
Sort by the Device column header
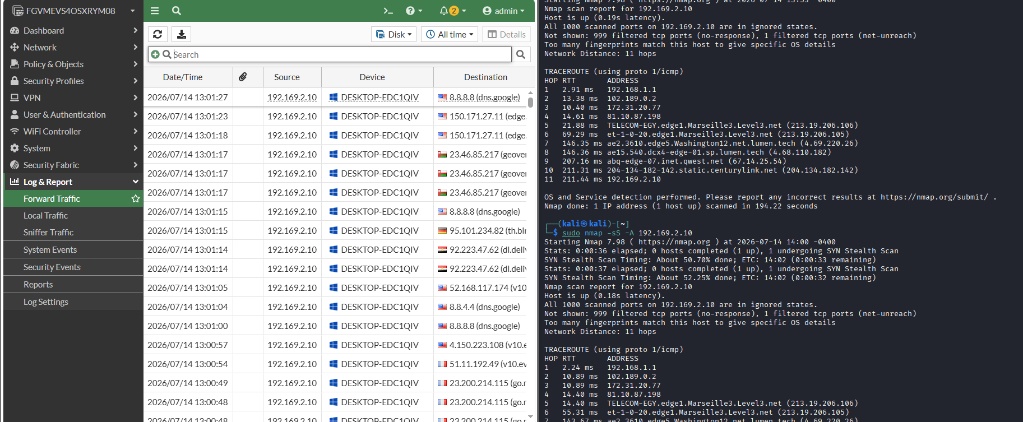[372, 77]
